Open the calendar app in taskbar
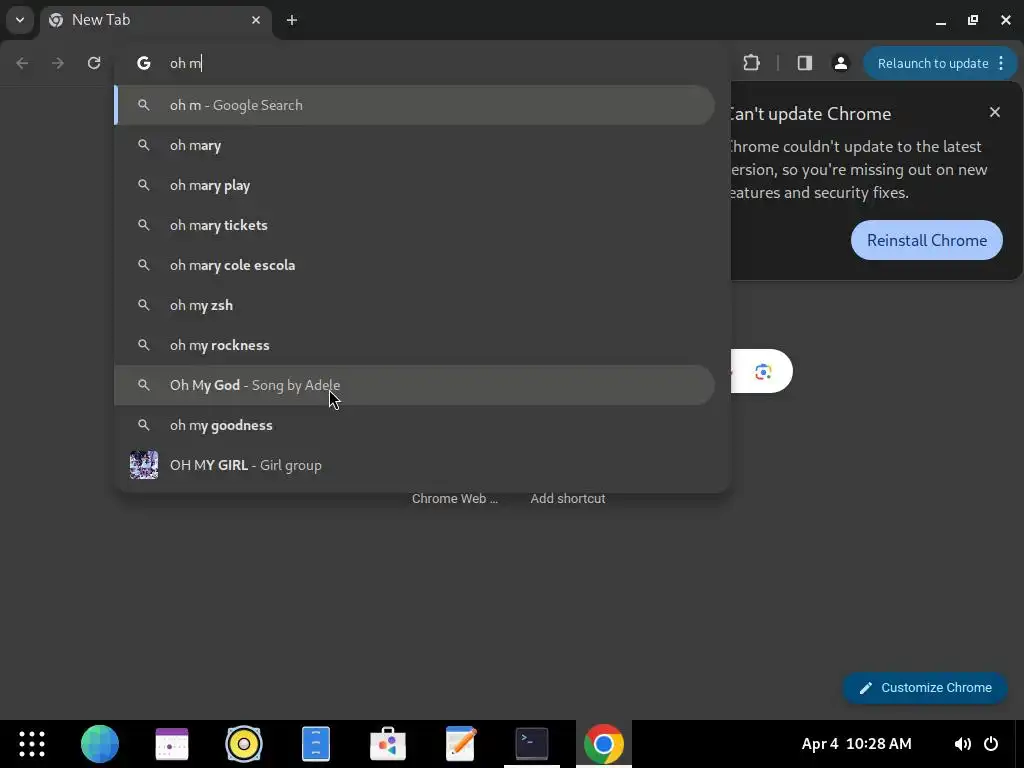 coord(172,744)
